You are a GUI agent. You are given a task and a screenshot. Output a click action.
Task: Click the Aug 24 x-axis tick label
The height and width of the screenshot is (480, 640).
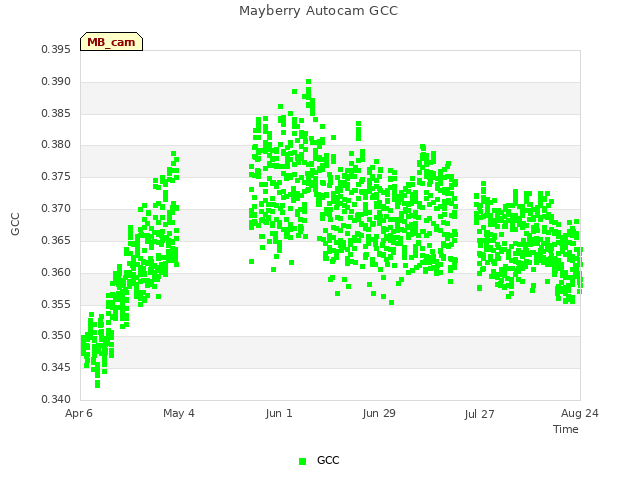tap(580, 413)
